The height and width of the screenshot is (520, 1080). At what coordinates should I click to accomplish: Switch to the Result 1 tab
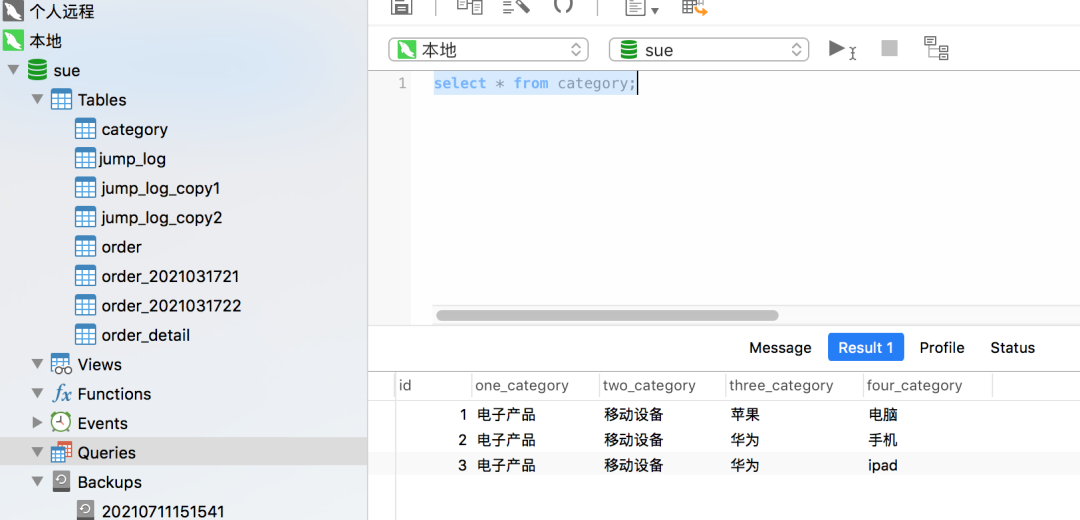pos(866,348)
